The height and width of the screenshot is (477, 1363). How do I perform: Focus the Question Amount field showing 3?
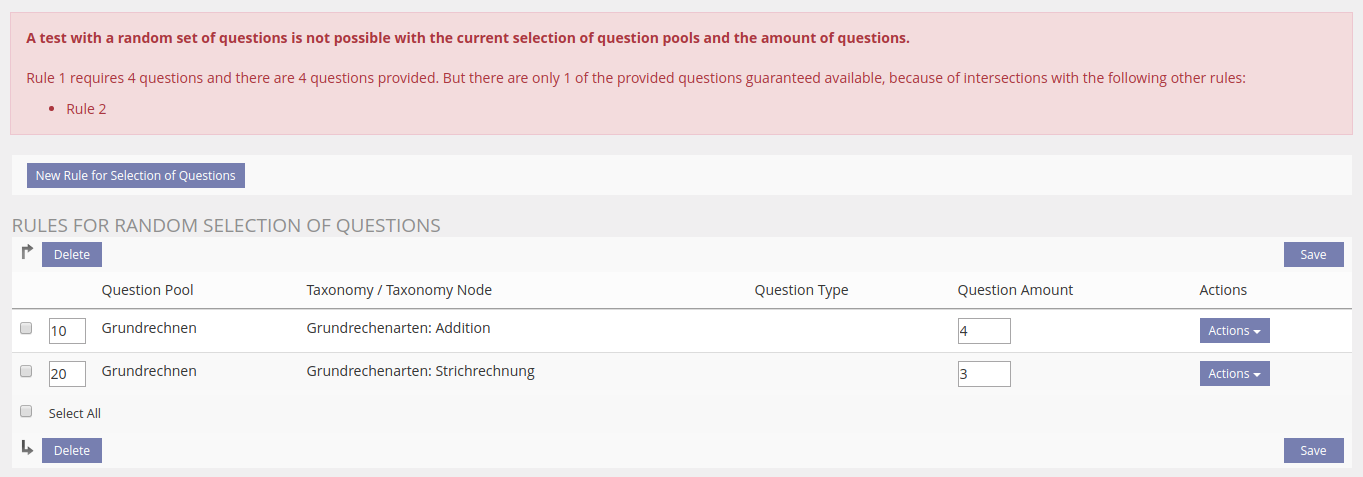(x=983, y=374)
